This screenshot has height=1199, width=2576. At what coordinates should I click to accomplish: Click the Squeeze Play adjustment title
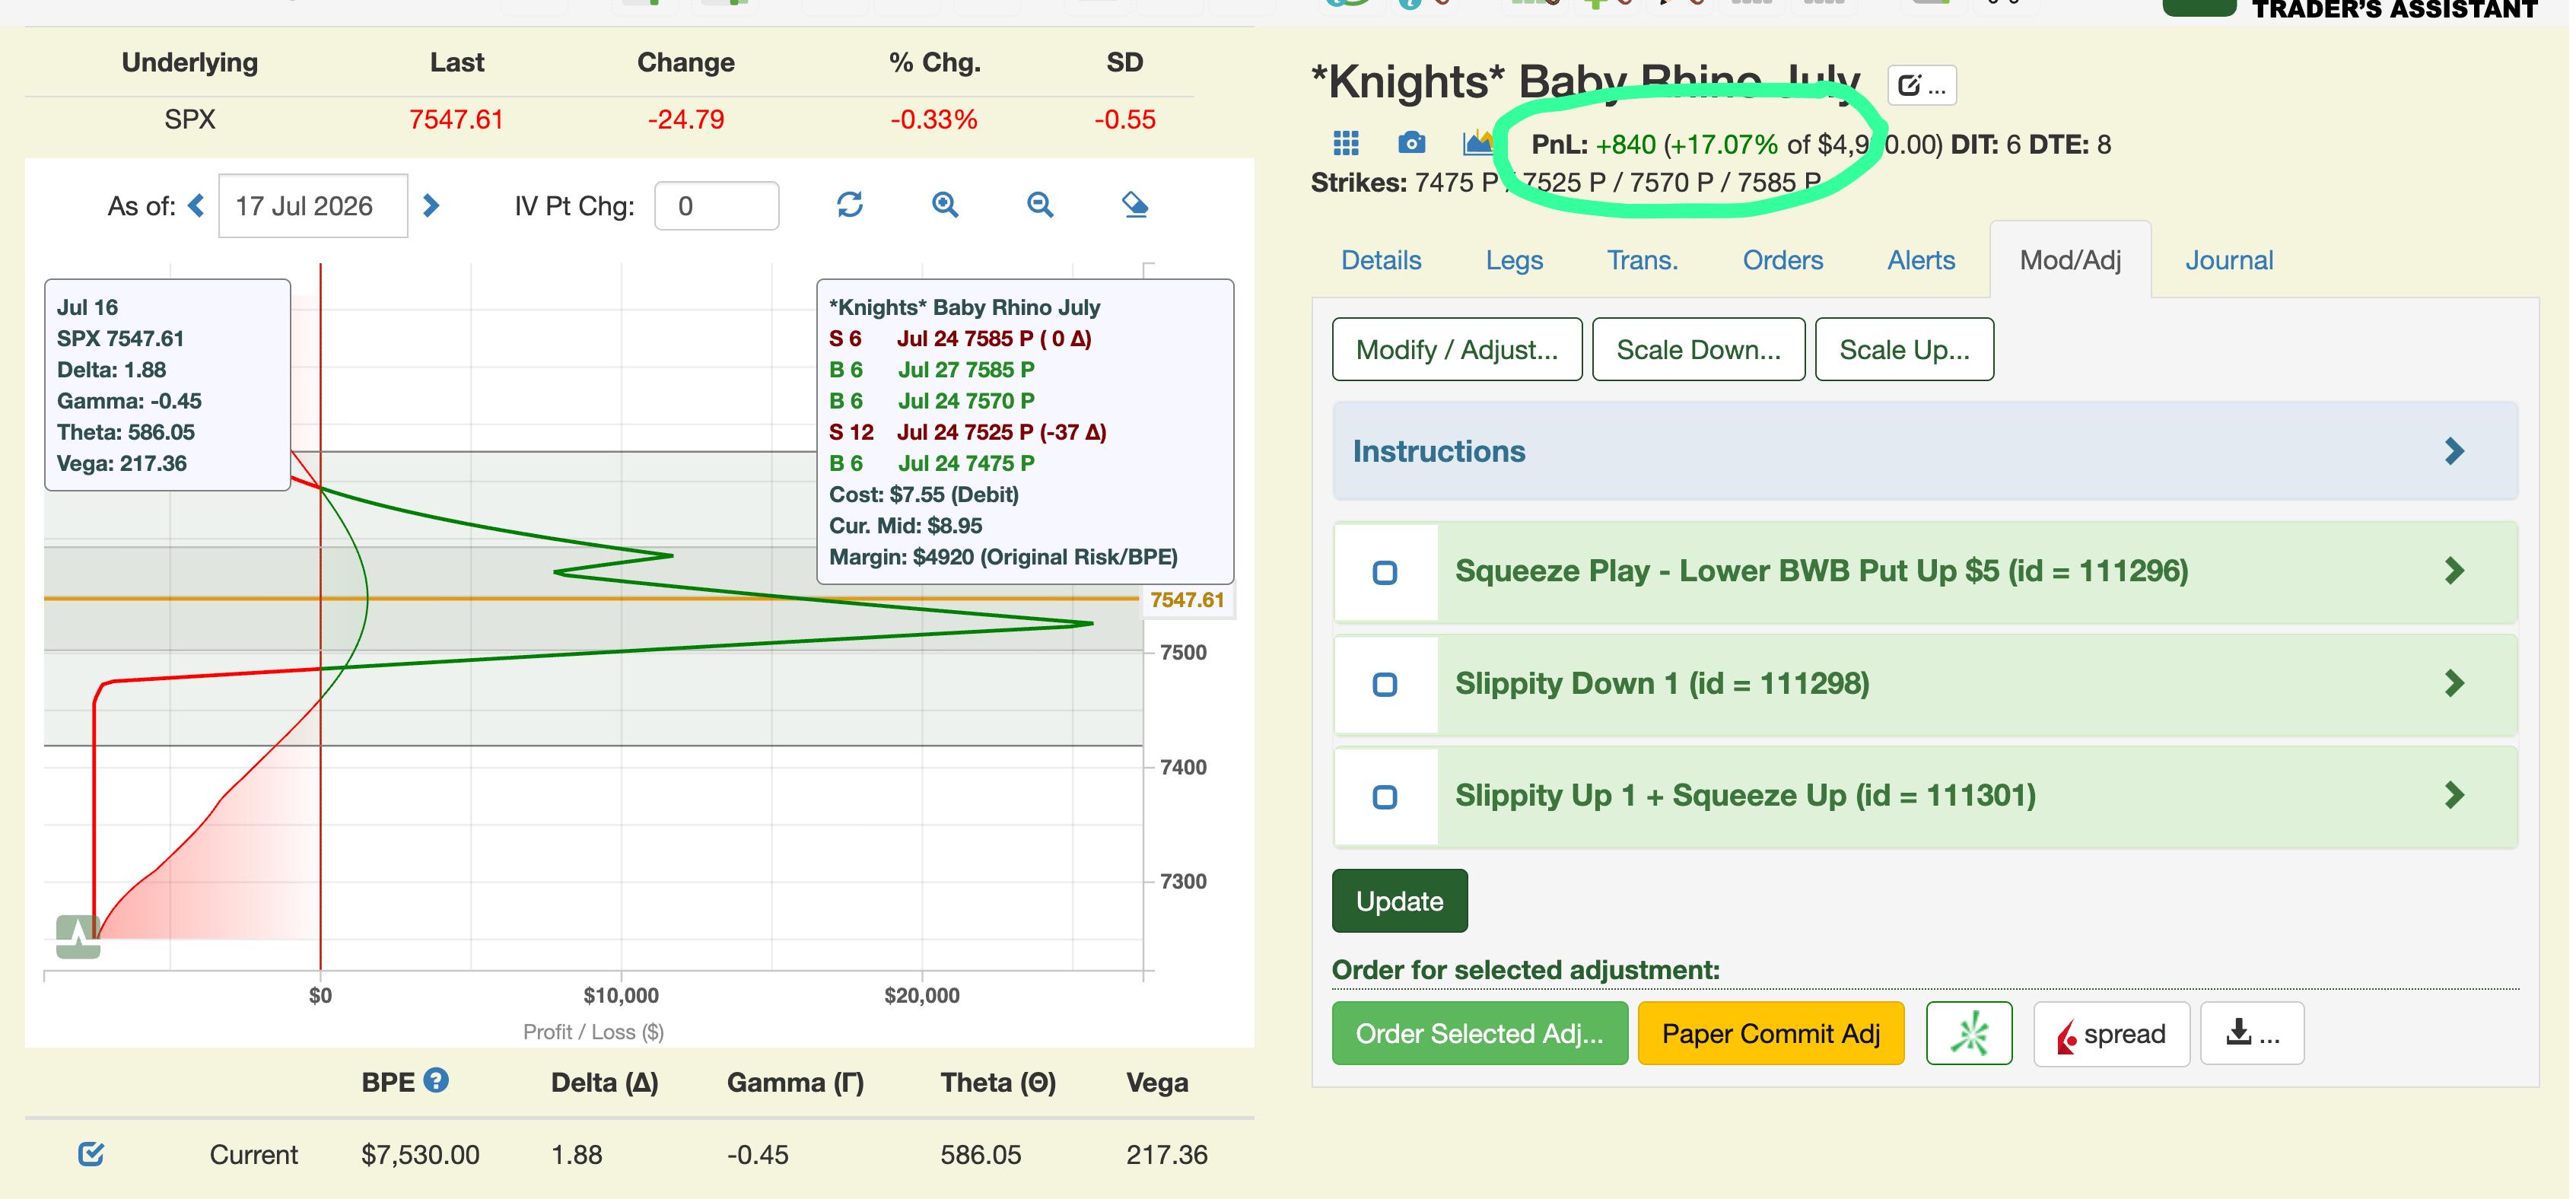(x=1821, y=571)
